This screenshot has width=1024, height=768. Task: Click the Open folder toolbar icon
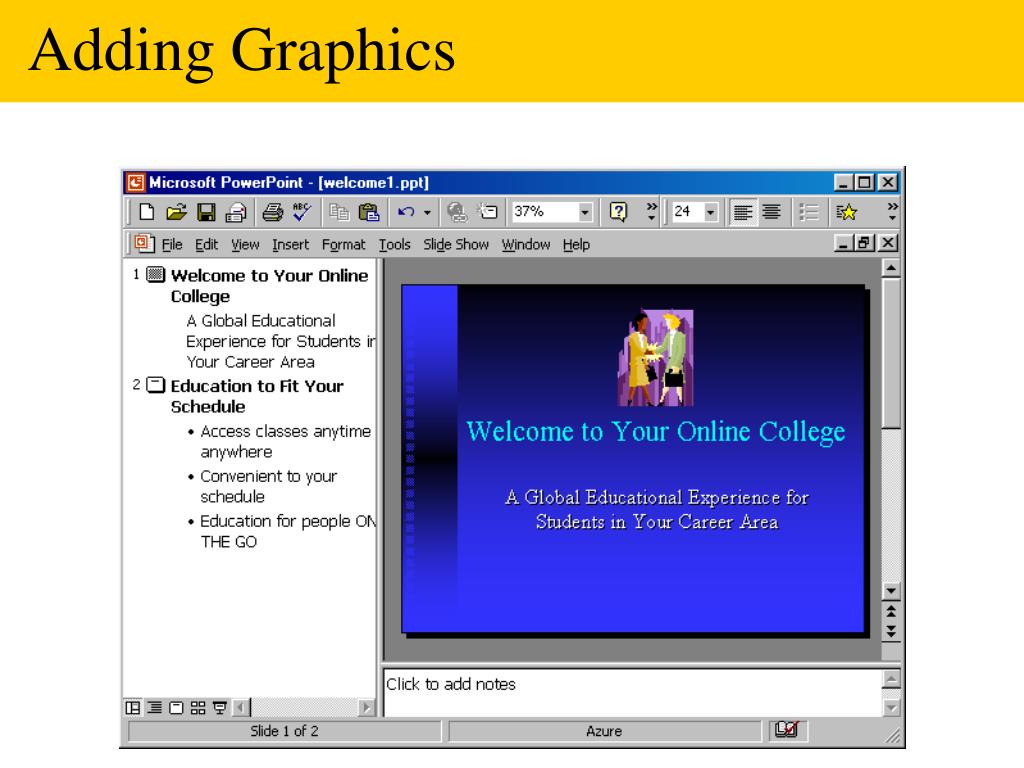click(176, 212)
